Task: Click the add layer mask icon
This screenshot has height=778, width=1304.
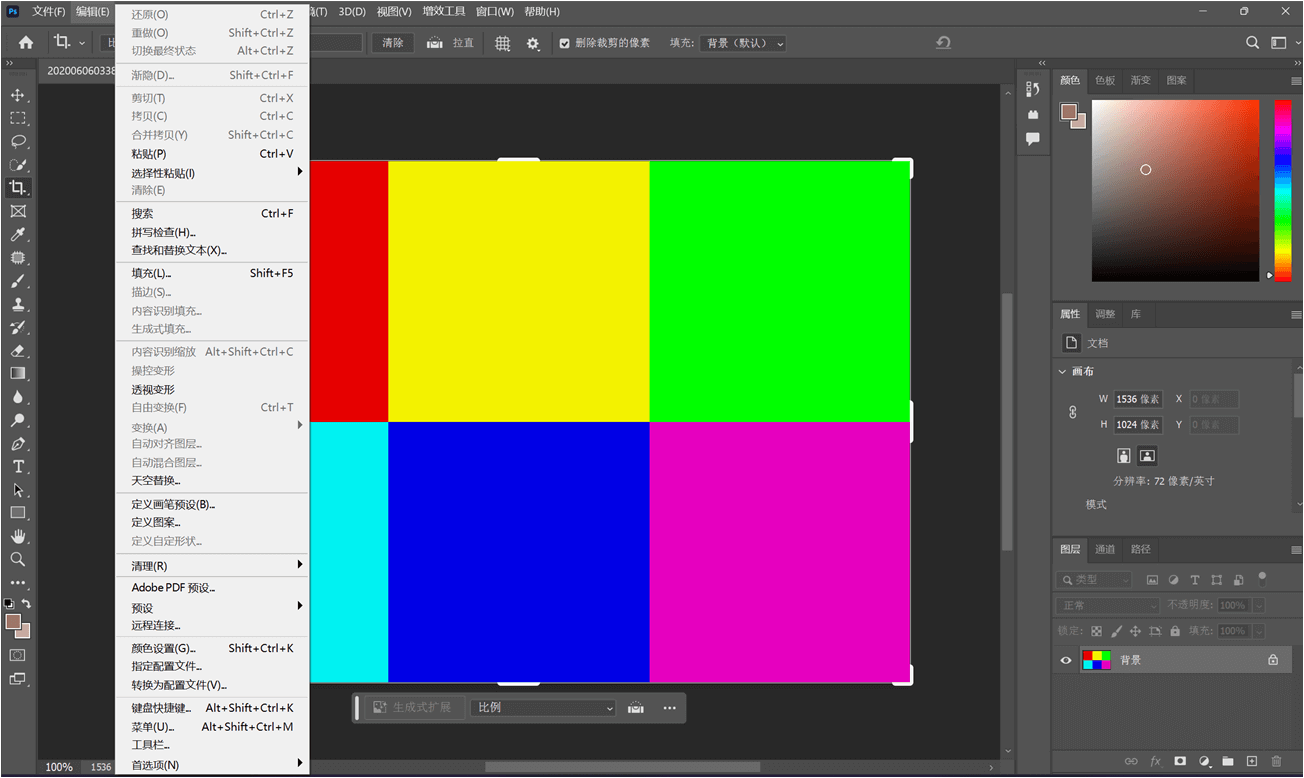Action: click(1180, 761)
